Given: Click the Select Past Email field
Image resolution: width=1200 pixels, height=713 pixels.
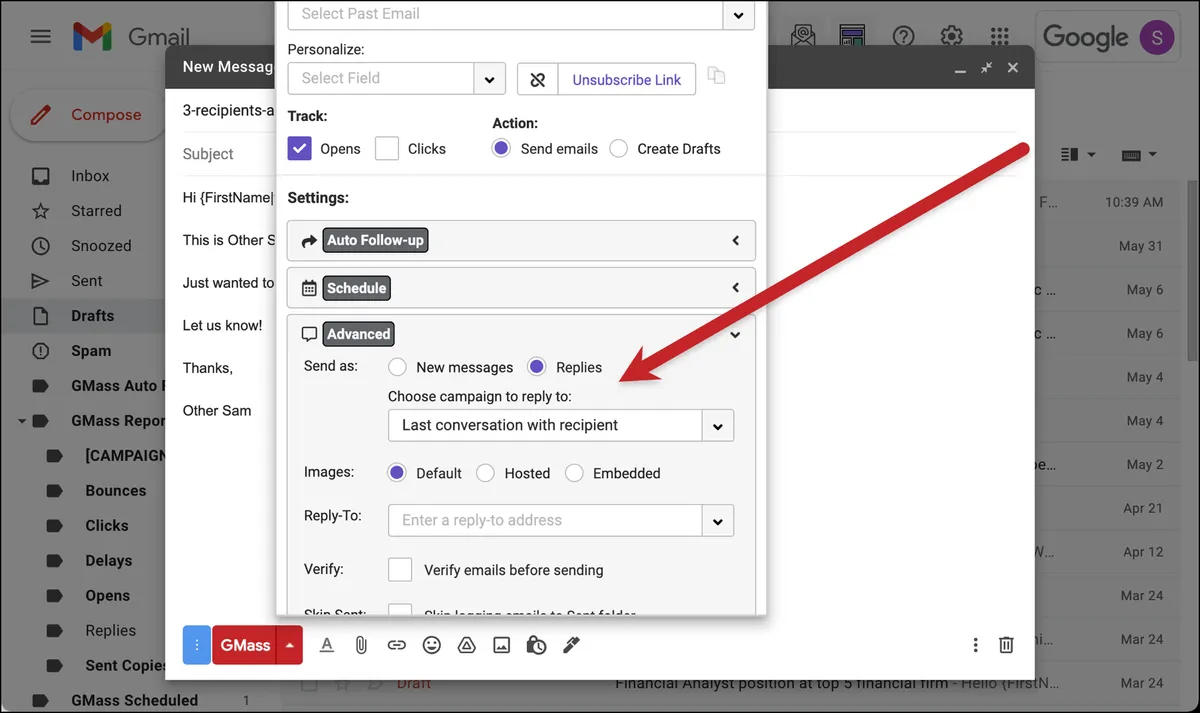Looking at the screenshot, I should pos(505,14).
